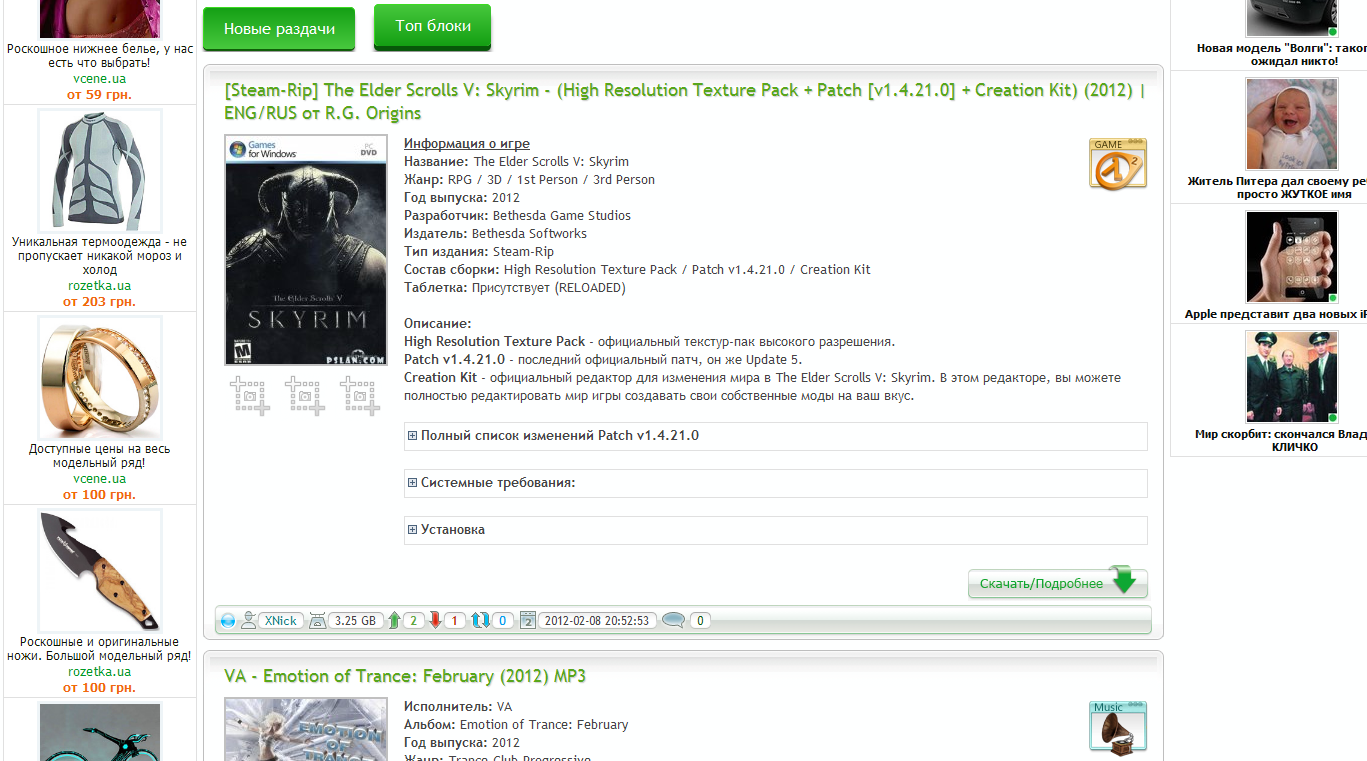Viewport: 1367px width, 761px height.
Task: Open the 'VA - Emotion of Trance: February' title link
Action: [x=405, y=676]
